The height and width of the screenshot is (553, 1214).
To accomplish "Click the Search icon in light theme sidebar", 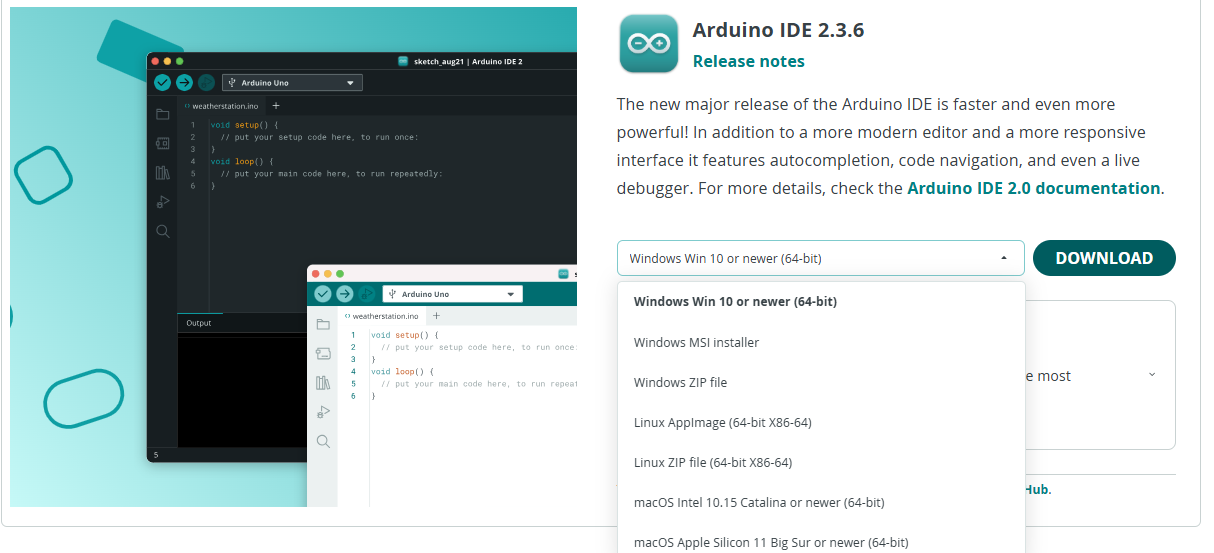I will (323, 441).
